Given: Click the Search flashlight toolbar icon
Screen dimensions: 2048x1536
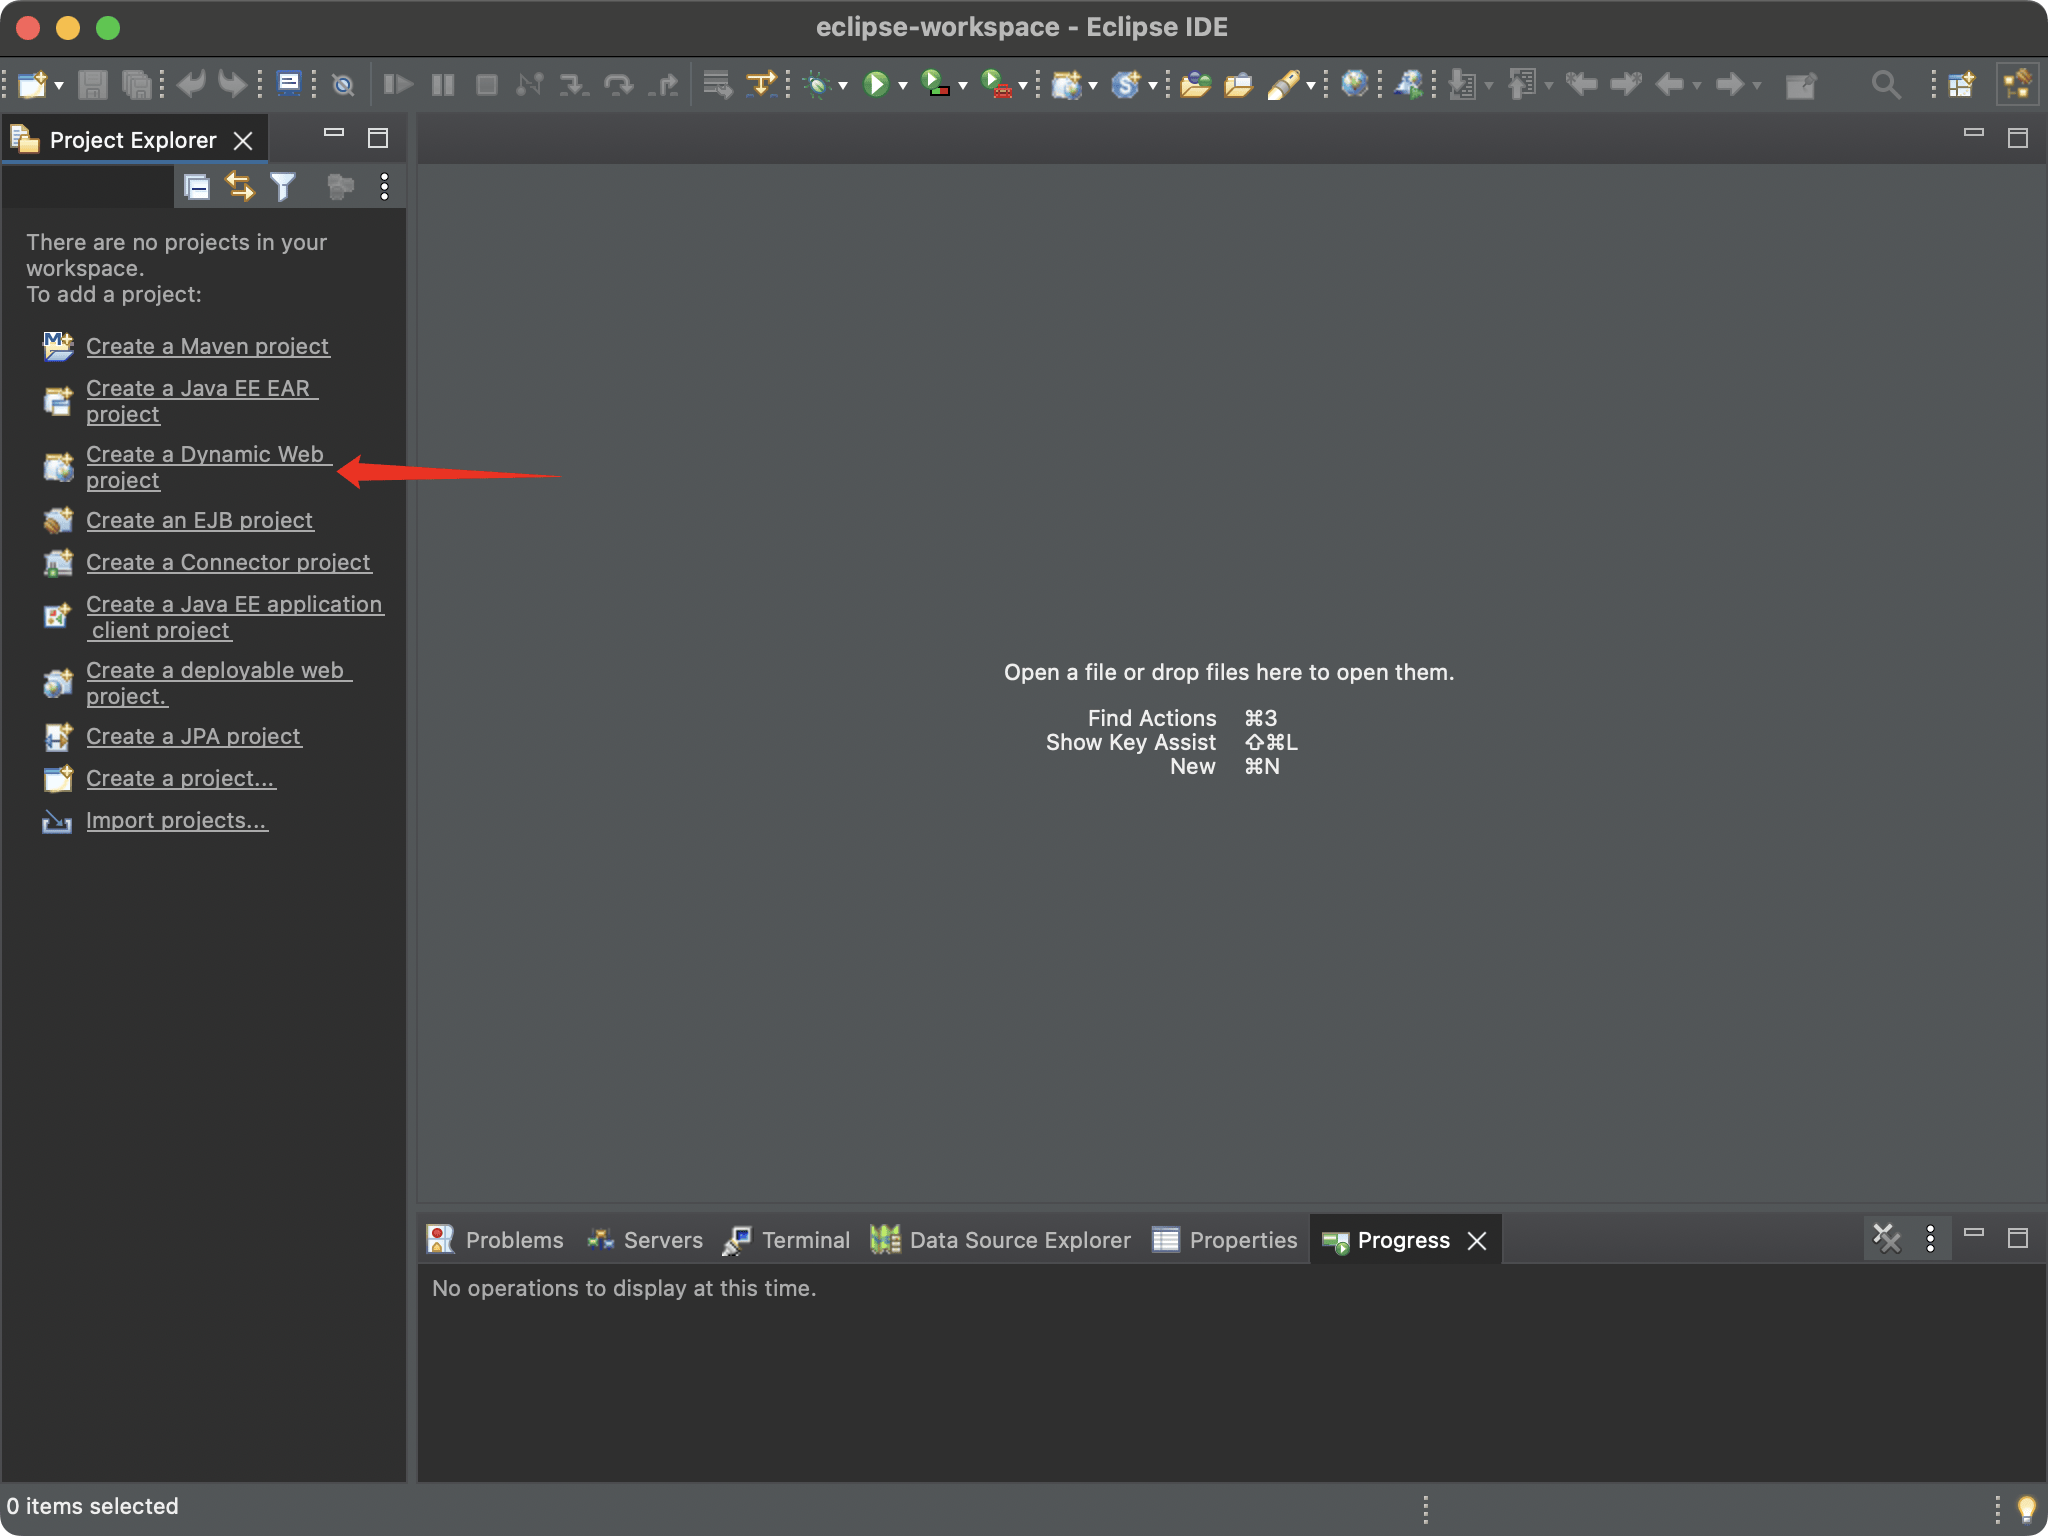Looking at the screenshot, I should click(1284, 85).
